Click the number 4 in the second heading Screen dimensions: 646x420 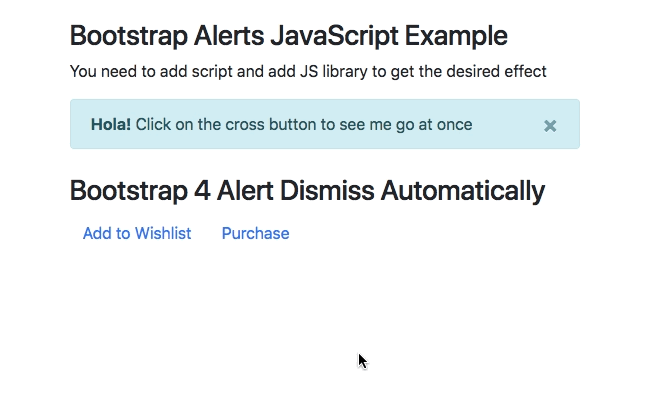202,191
